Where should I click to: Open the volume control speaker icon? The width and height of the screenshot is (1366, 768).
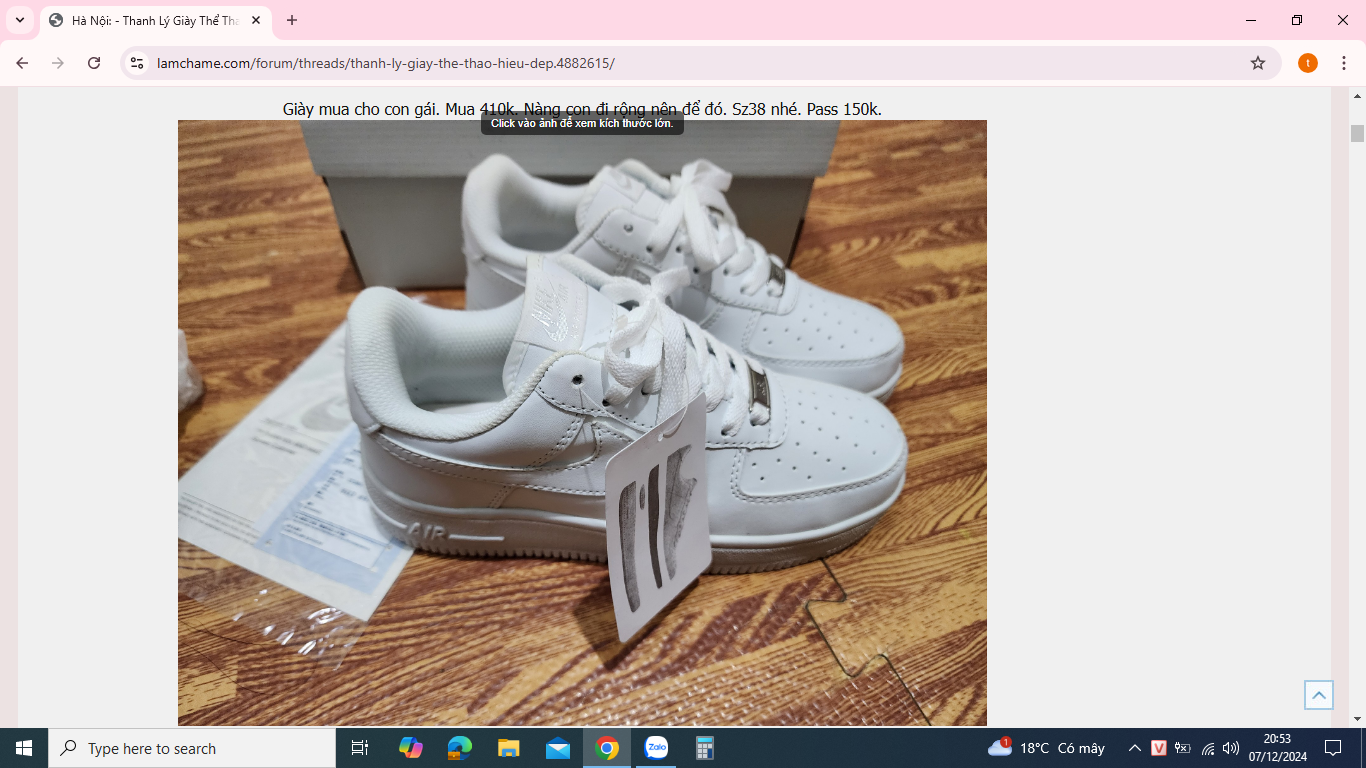[x=1231, y=748]
